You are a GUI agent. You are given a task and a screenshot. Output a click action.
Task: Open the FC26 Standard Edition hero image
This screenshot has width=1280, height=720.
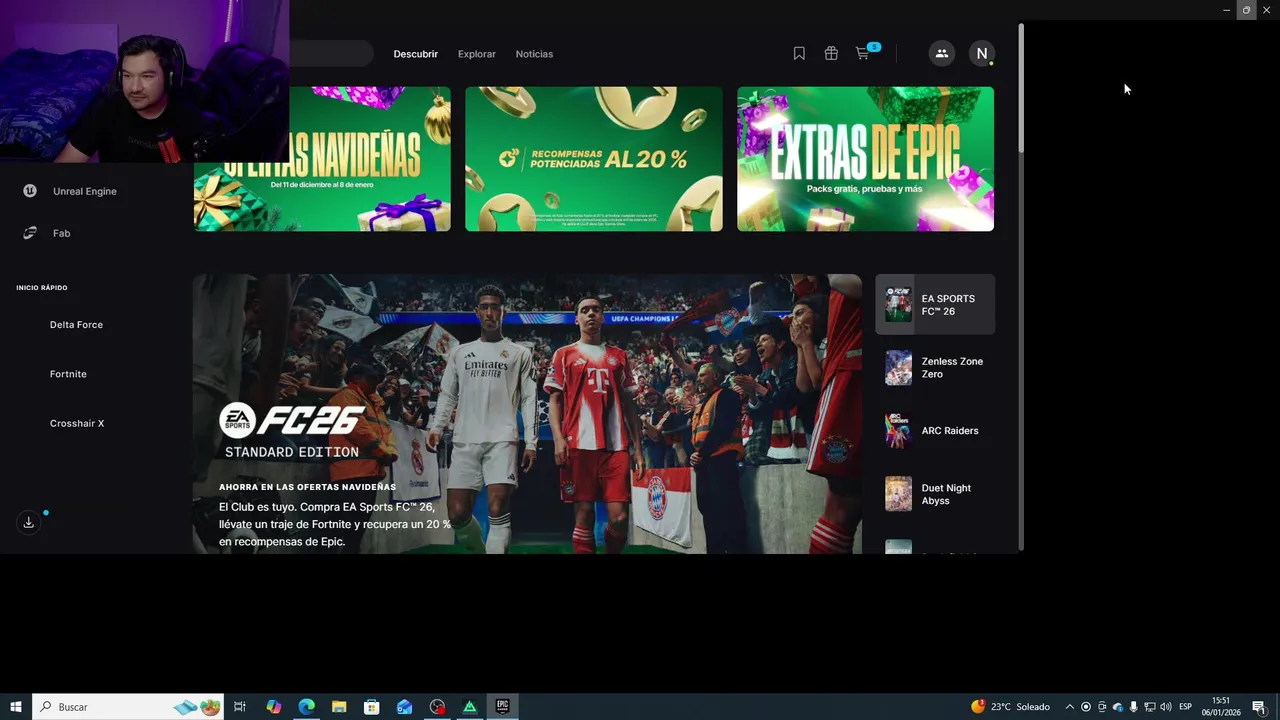527,414
